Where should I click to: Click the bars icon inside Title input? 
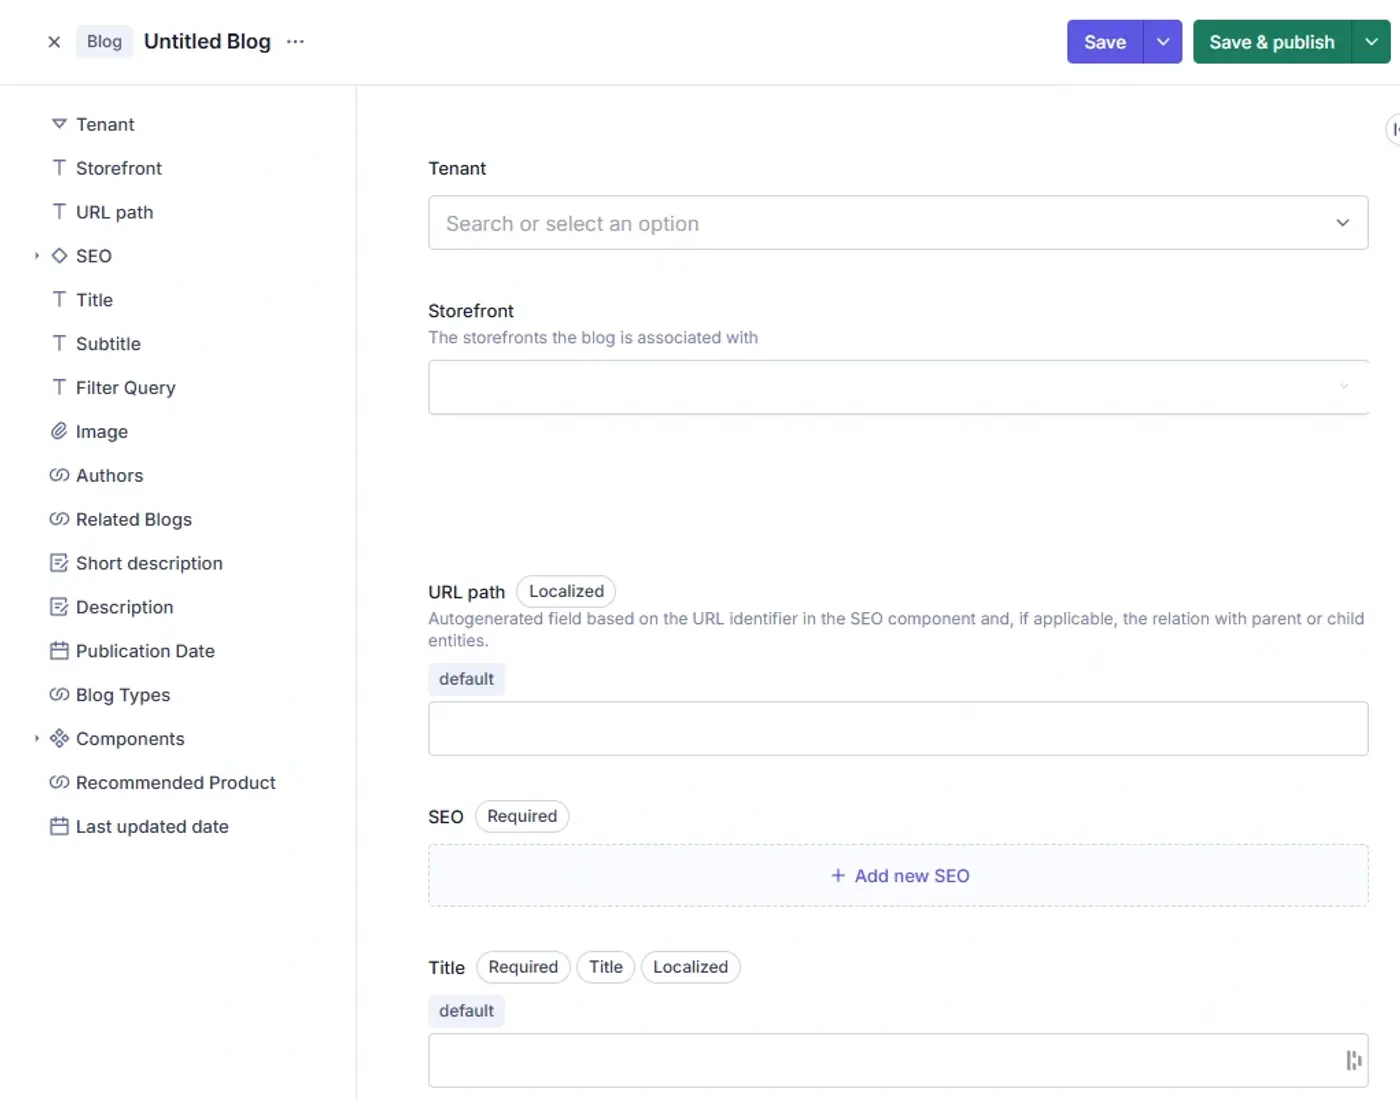[1354, 1061]
